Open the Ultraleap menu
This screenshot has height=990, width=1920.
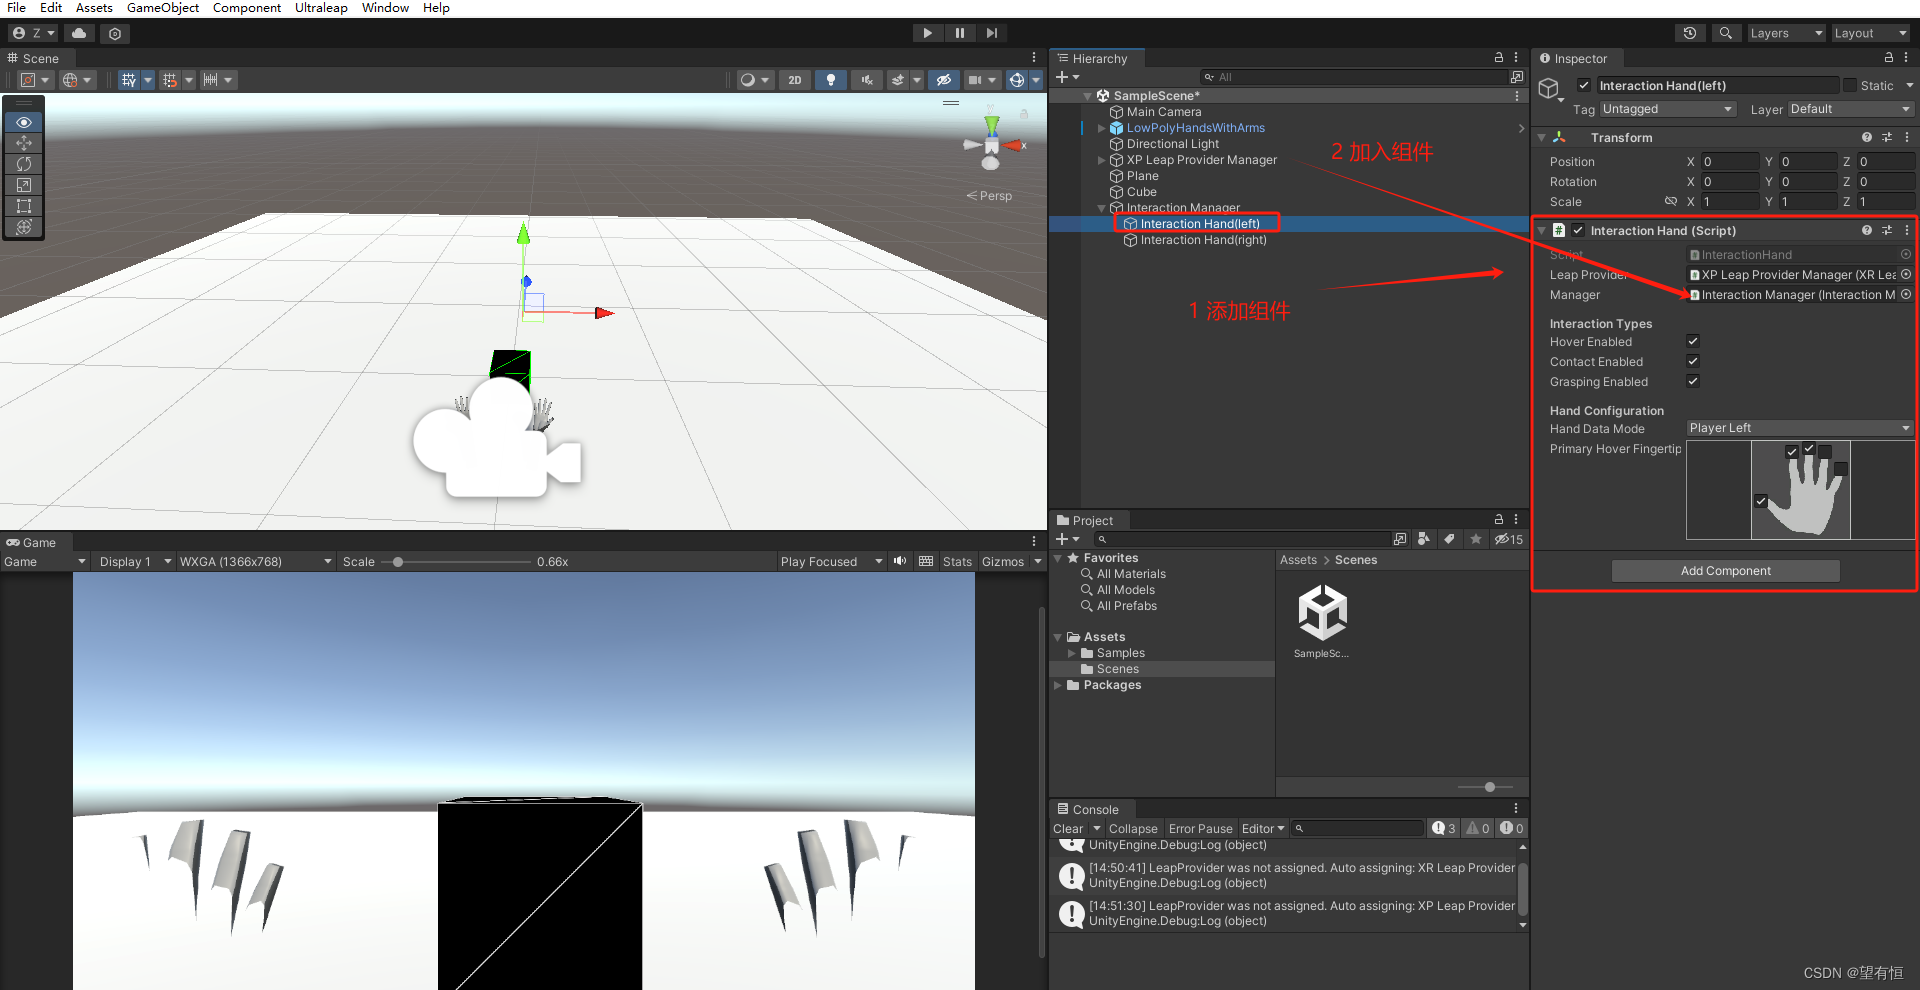321,8
